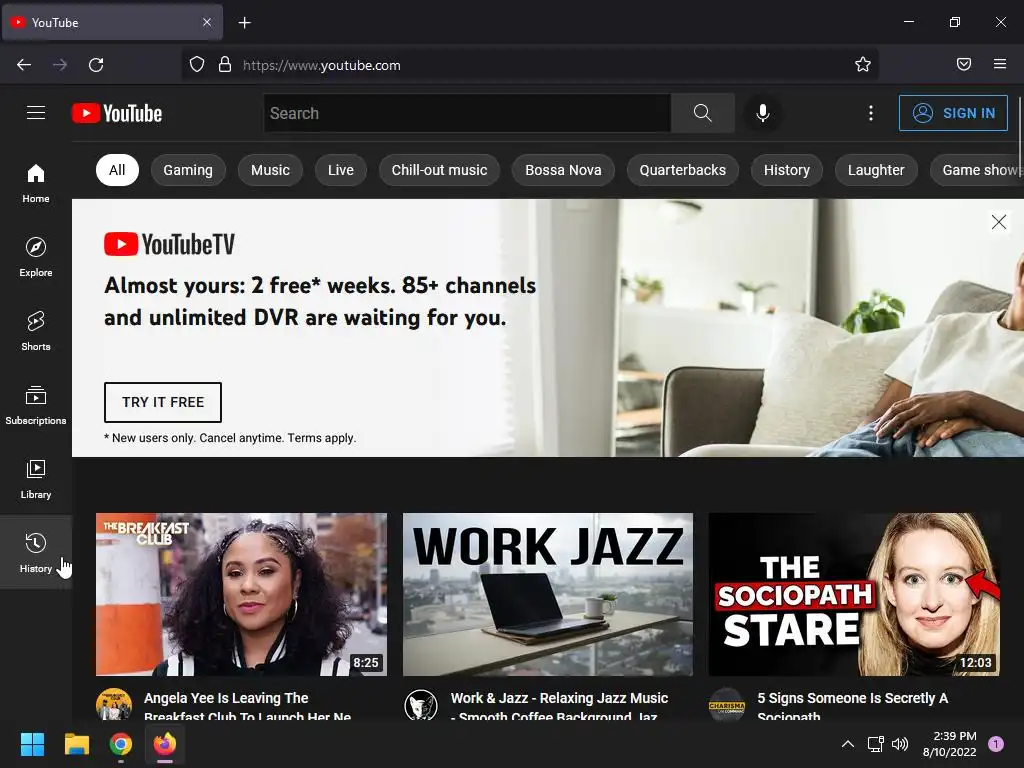Open Firefox application menu
This screenshot has width=1024, height=768.
[x=1000, y=64]
